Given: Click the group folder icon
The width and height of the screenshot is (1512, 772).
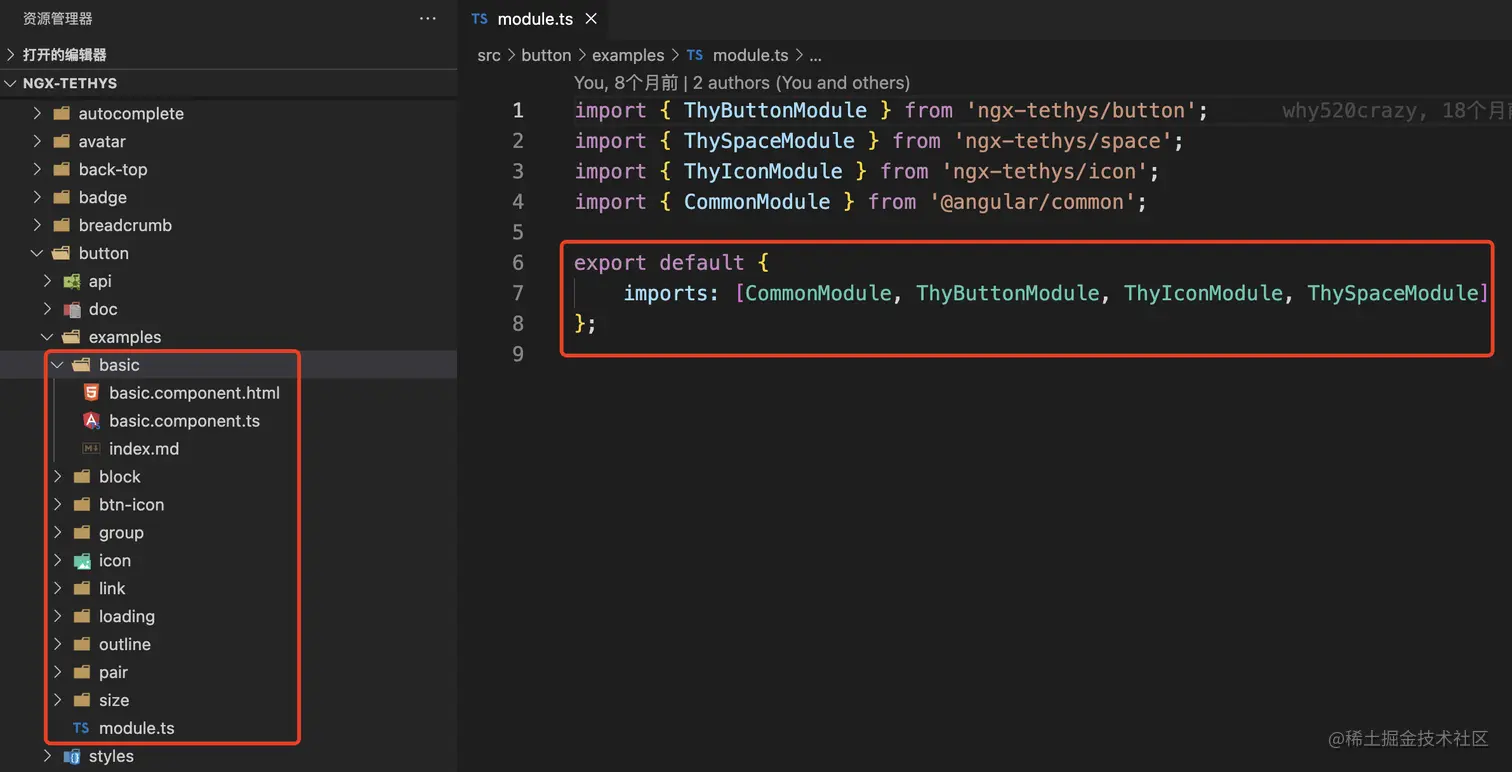Looking at the screenshot, I should pos(82,533).
